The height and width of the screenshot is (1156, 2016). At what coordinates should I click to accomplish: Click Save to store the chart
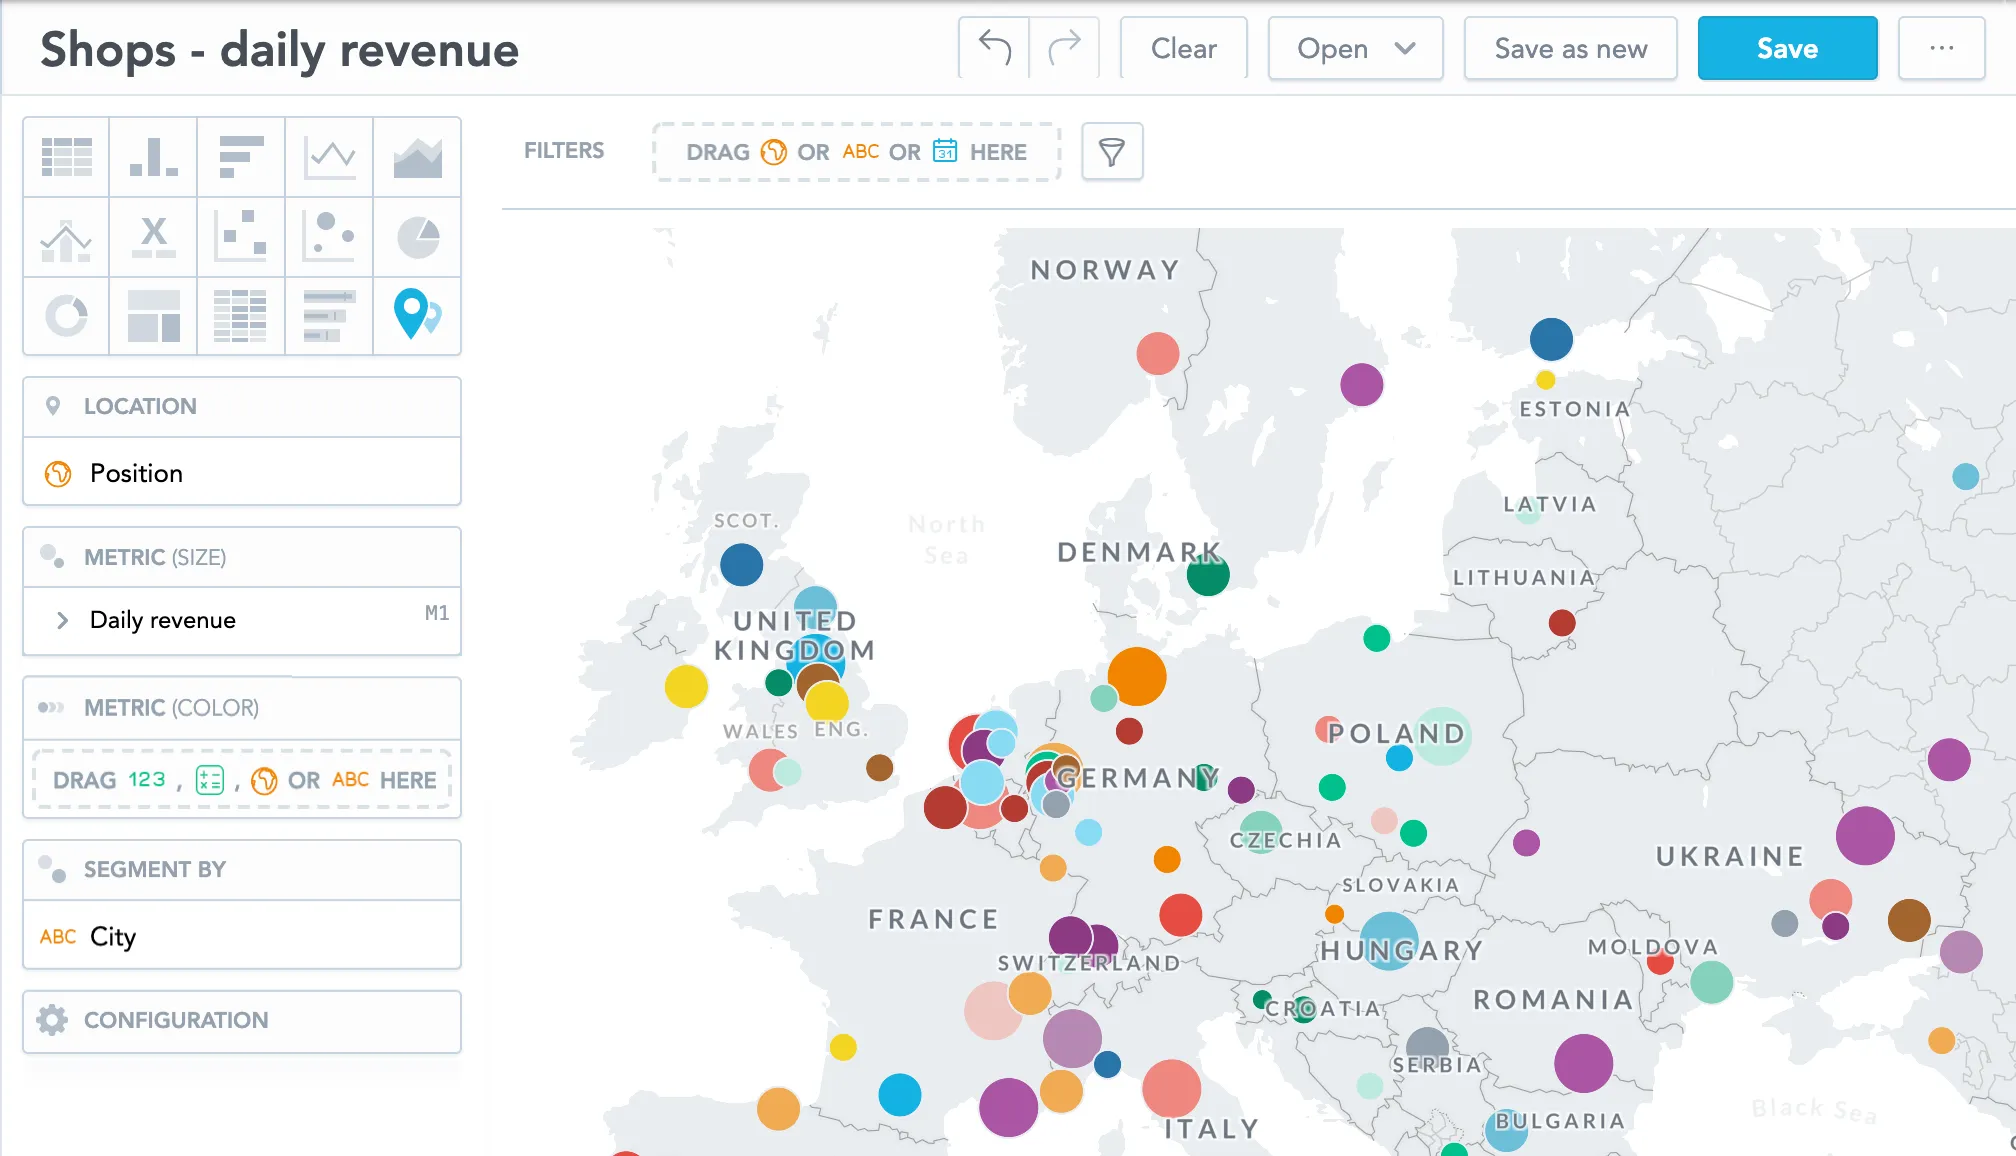(1787, 48)
